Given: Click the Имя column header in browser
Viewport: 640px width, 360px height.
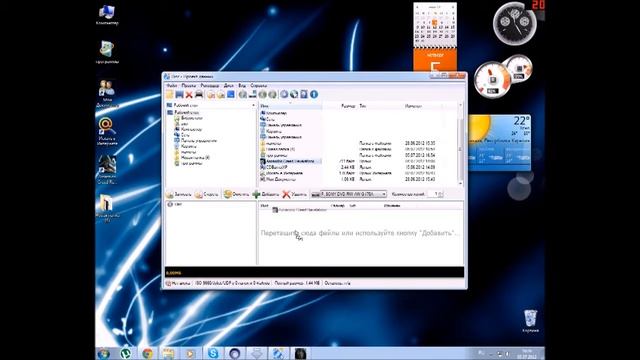Looking at the screenshot, I should click(290, 106).
